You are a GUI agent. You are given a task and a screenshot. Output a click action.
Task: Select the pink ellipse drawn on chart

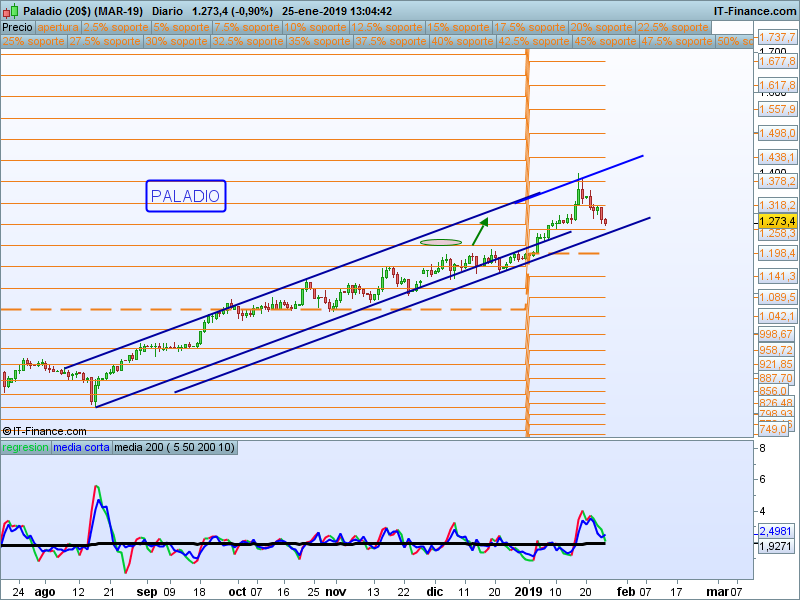[441, 242]
